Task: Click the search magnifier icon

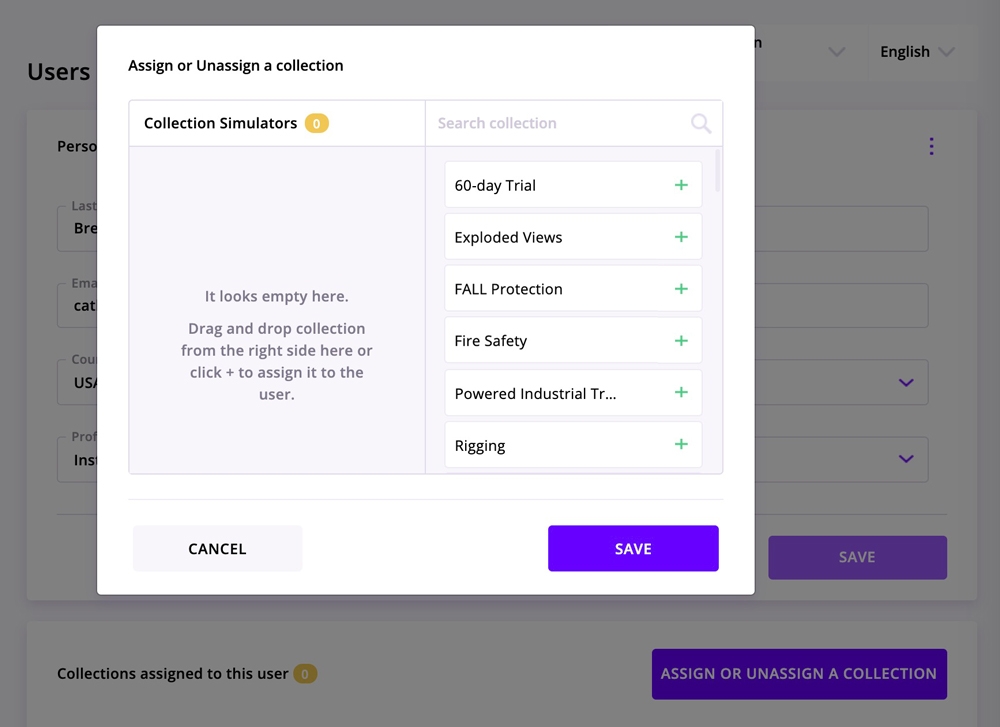Action: click(701, 123)
